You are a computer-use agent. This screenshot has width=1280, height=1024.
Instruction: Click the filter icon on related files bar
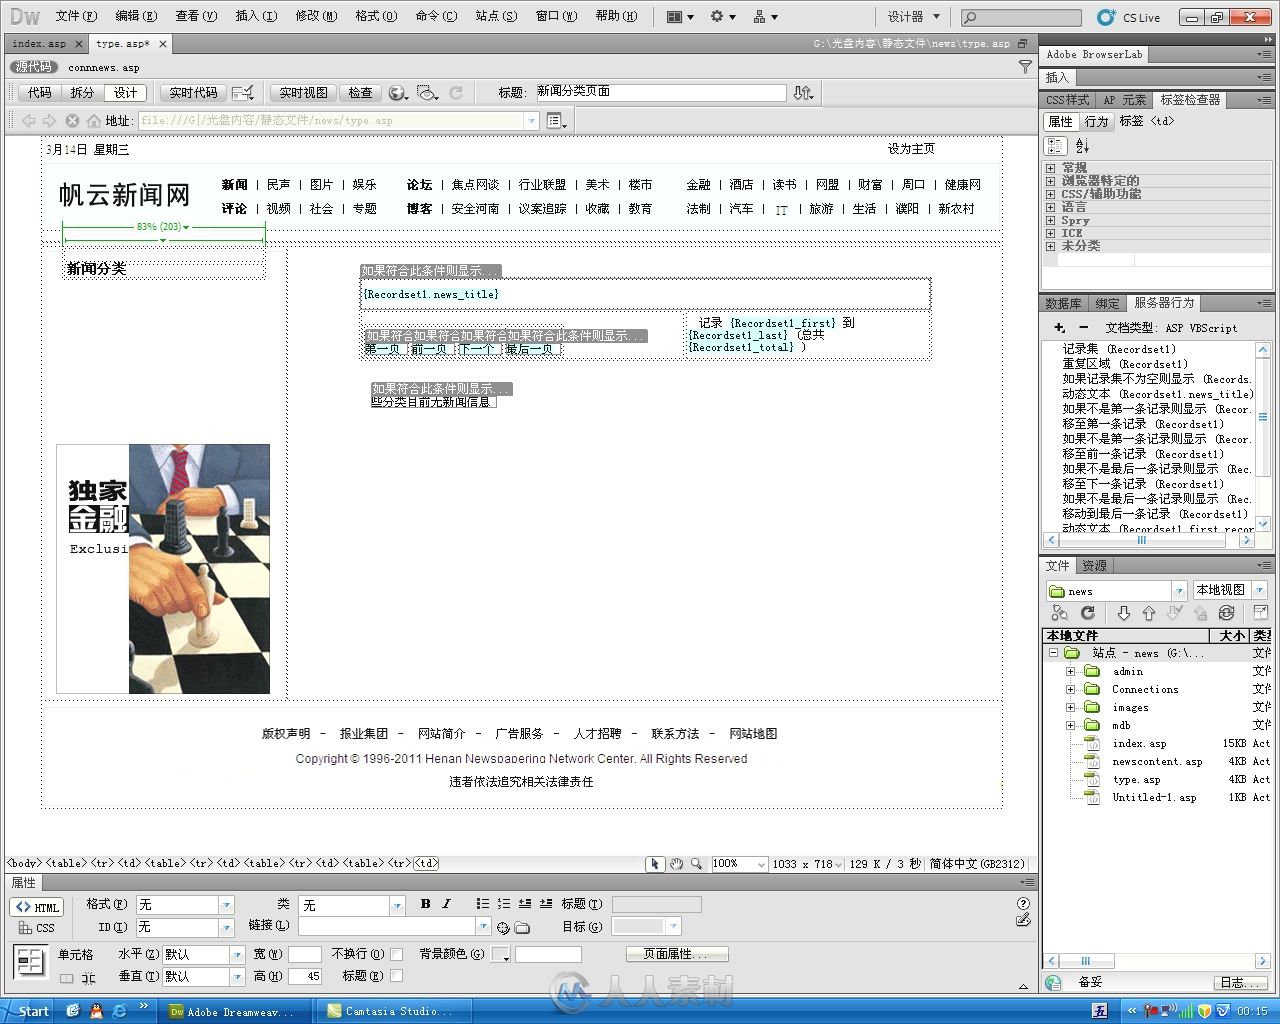tap(1025, 67)
